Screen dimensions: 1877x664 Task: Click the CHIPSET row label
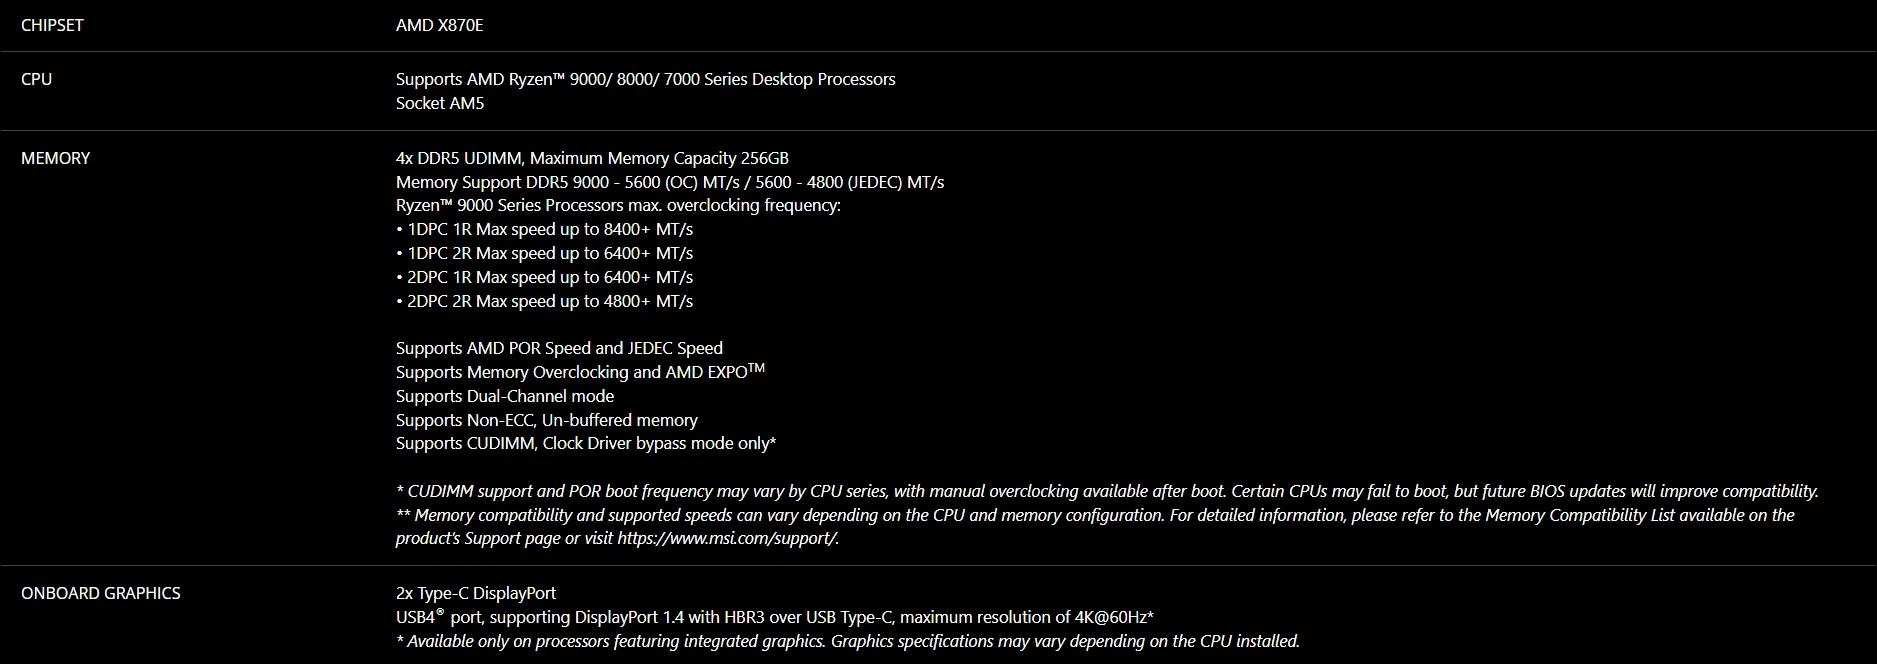52,25
